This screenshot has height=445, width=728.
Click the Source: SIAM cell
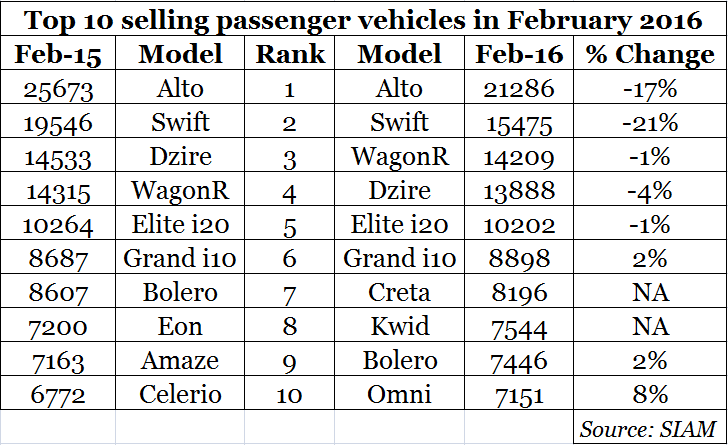click(x=648, y=428)
